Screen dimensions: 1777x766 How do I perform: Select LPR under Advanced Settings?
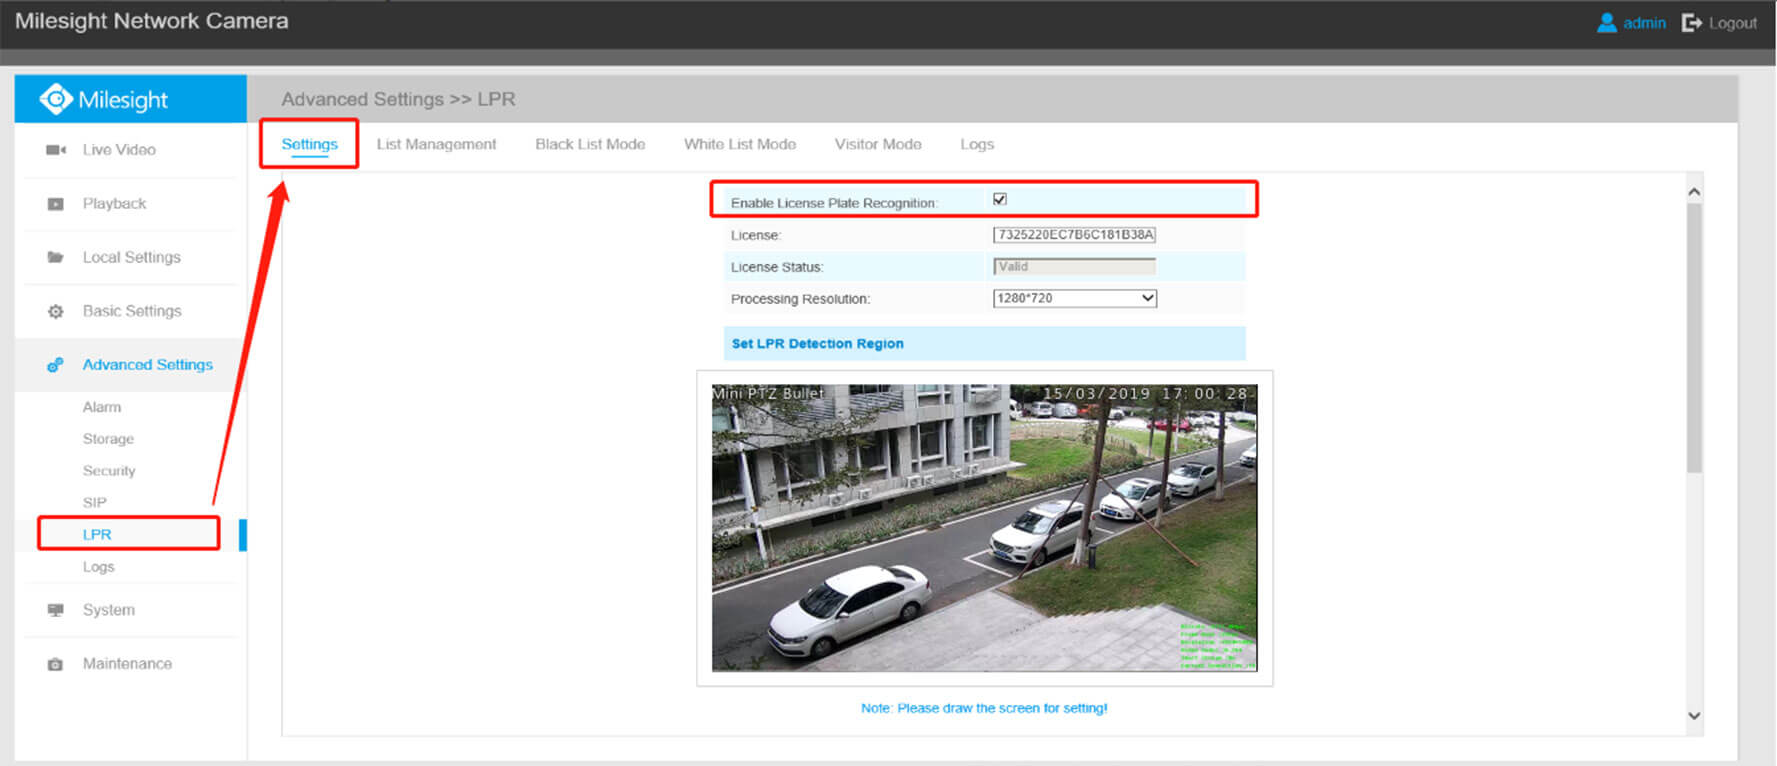97,534
